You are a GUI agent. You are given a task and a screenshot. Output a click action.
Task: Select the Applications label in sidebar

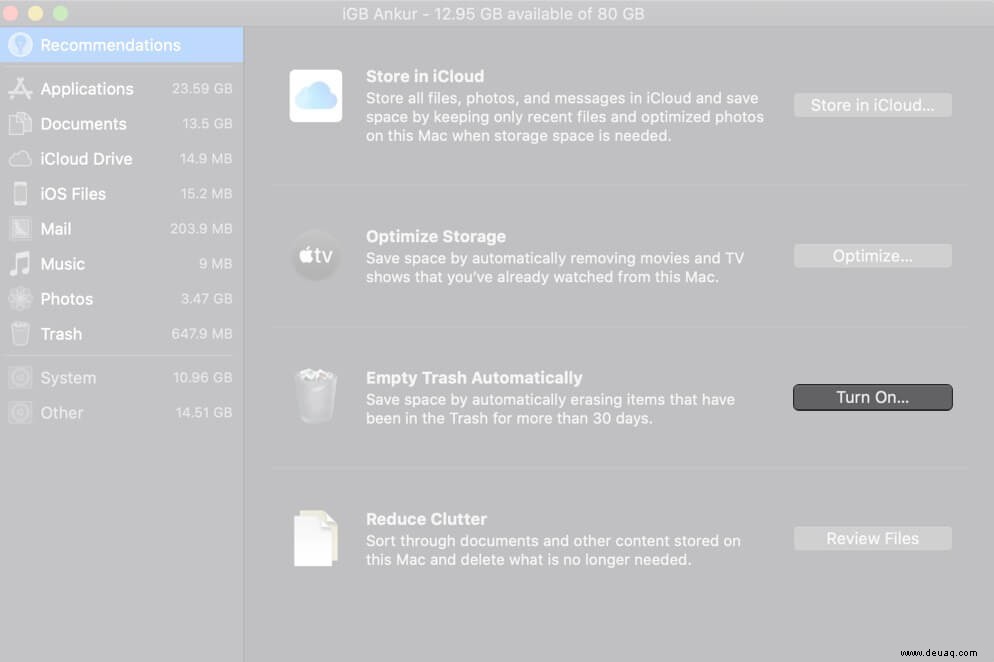click(87, 89)
